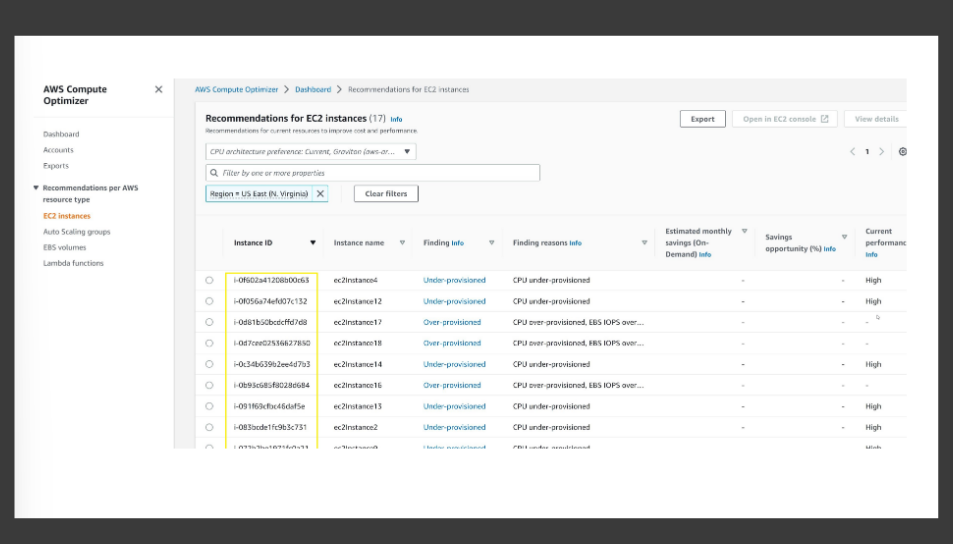Screen dimensions: 953x544
Task: Click Open in EC2 console button
Action: coord(785,119)
